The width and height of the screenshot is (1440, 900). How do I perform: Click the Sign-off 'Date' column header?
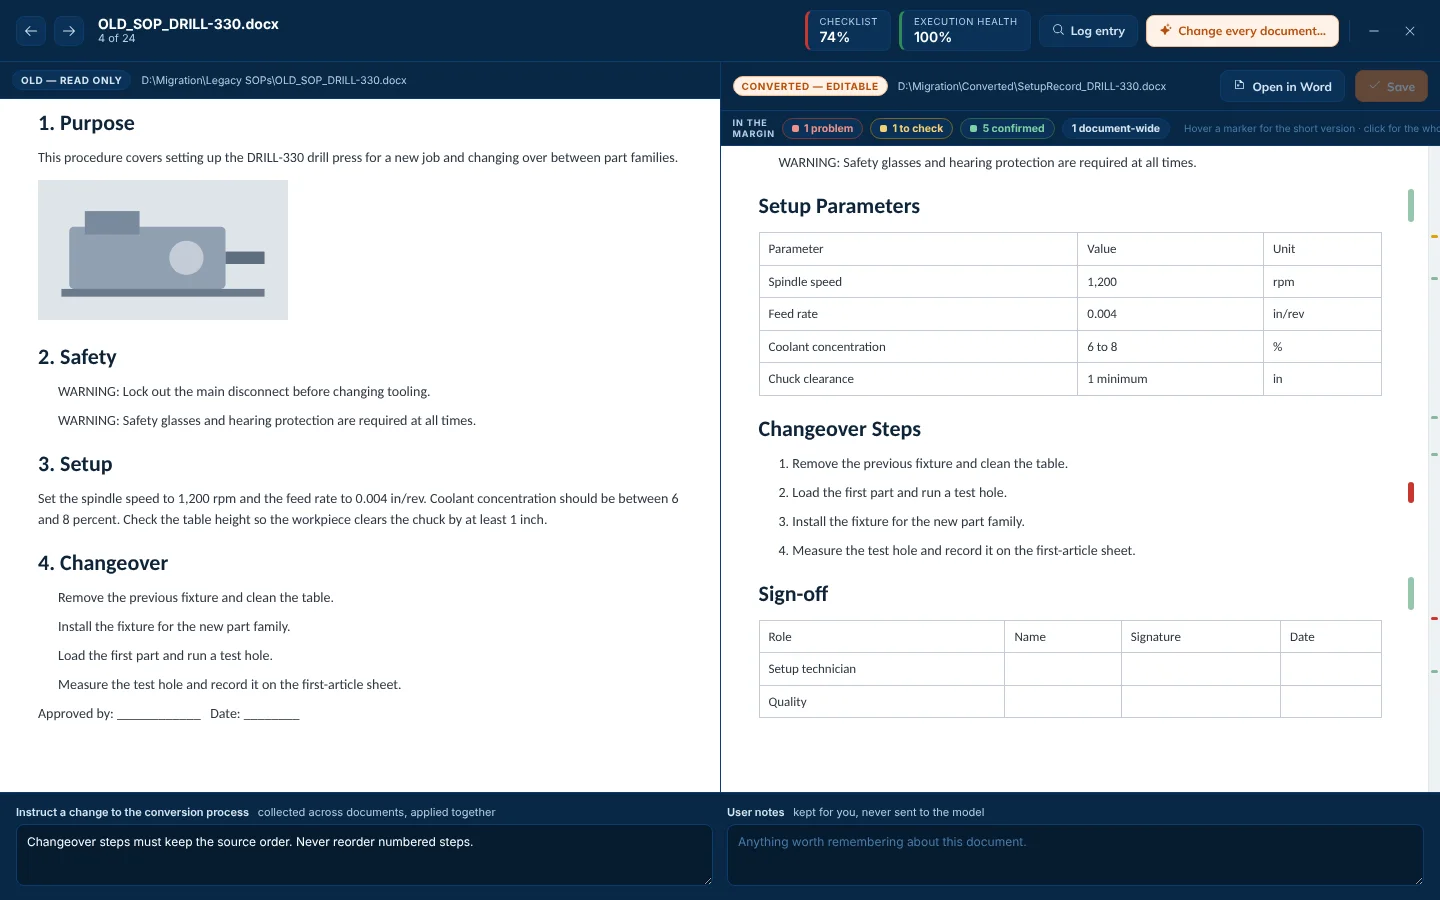coord(1331,637)
